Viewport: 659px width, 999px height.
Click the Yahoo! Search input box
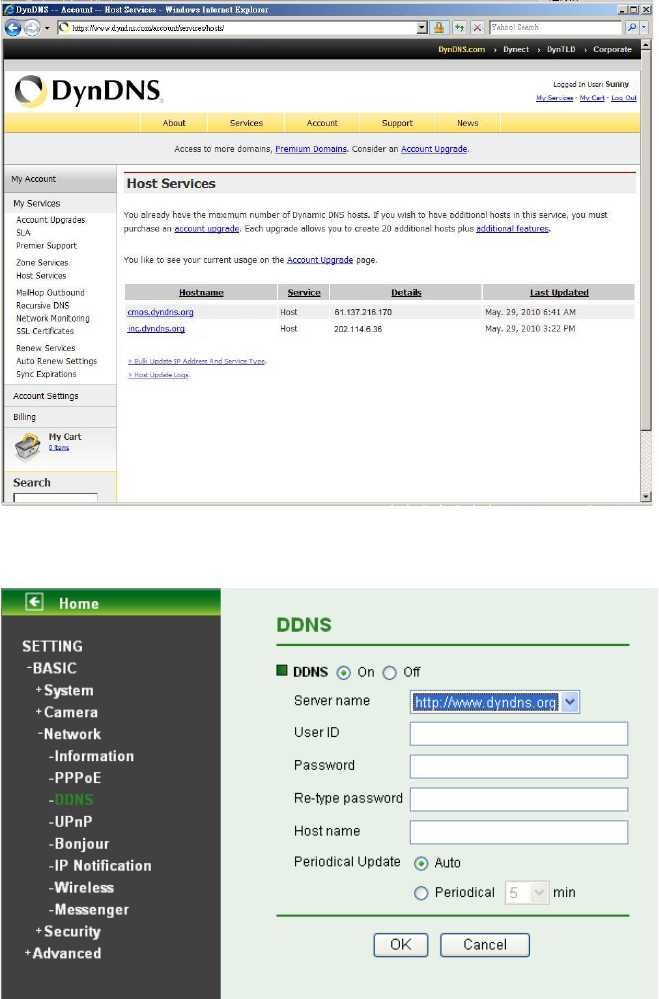554,27
